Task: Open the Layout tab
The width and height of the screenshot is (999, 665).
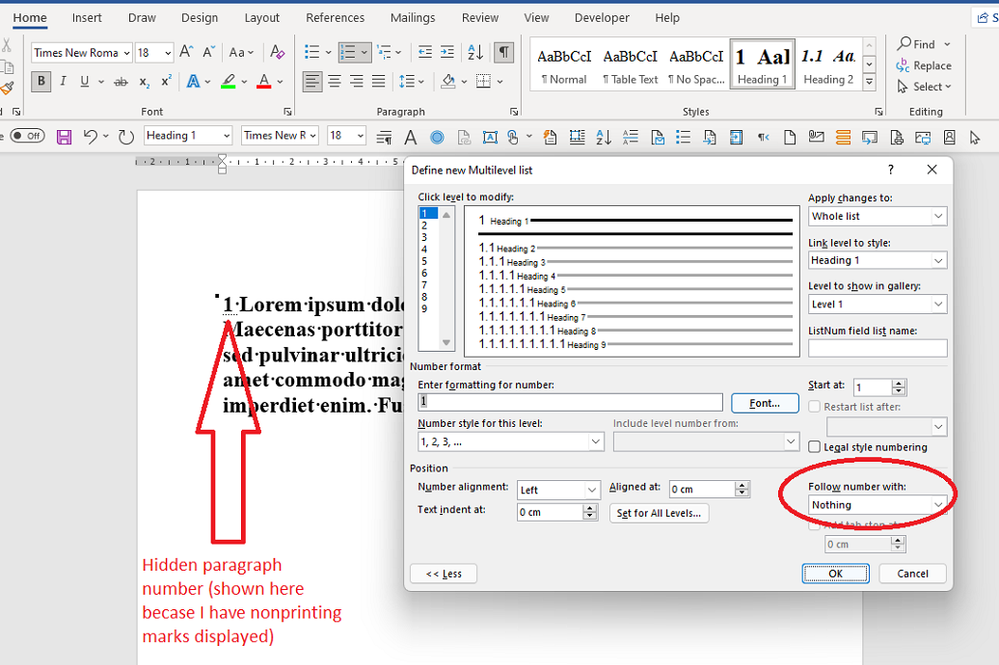Action: coord(262,18)
